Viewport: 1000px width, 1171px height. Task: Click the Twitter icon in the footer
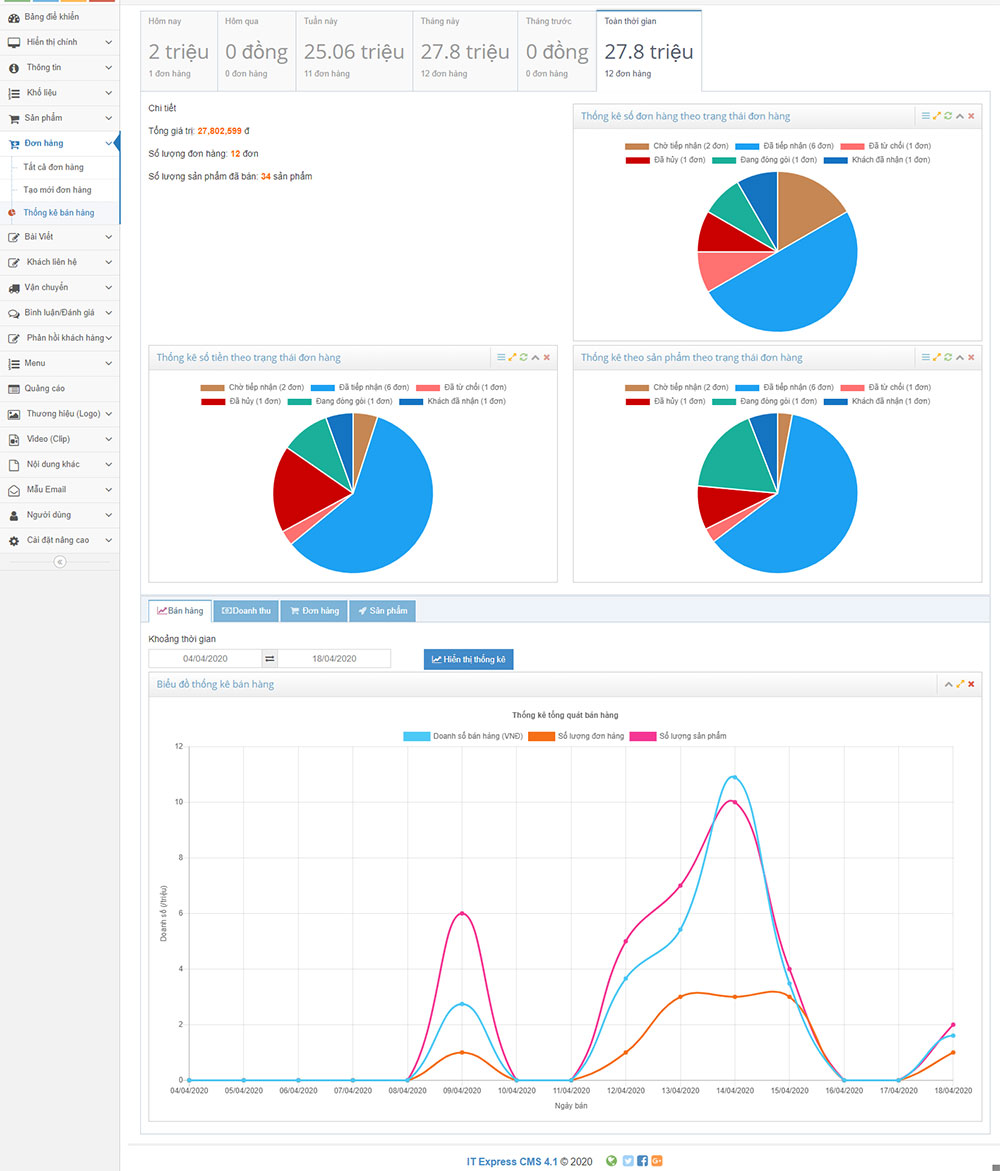[628, 1161]
